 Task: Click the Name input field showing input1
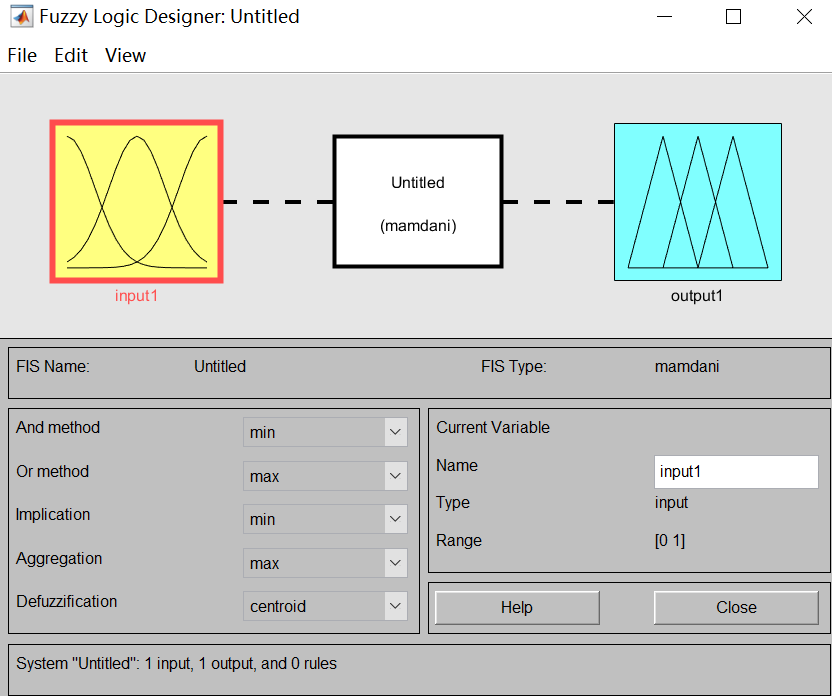pyautogui.click(x=736, y=471)
